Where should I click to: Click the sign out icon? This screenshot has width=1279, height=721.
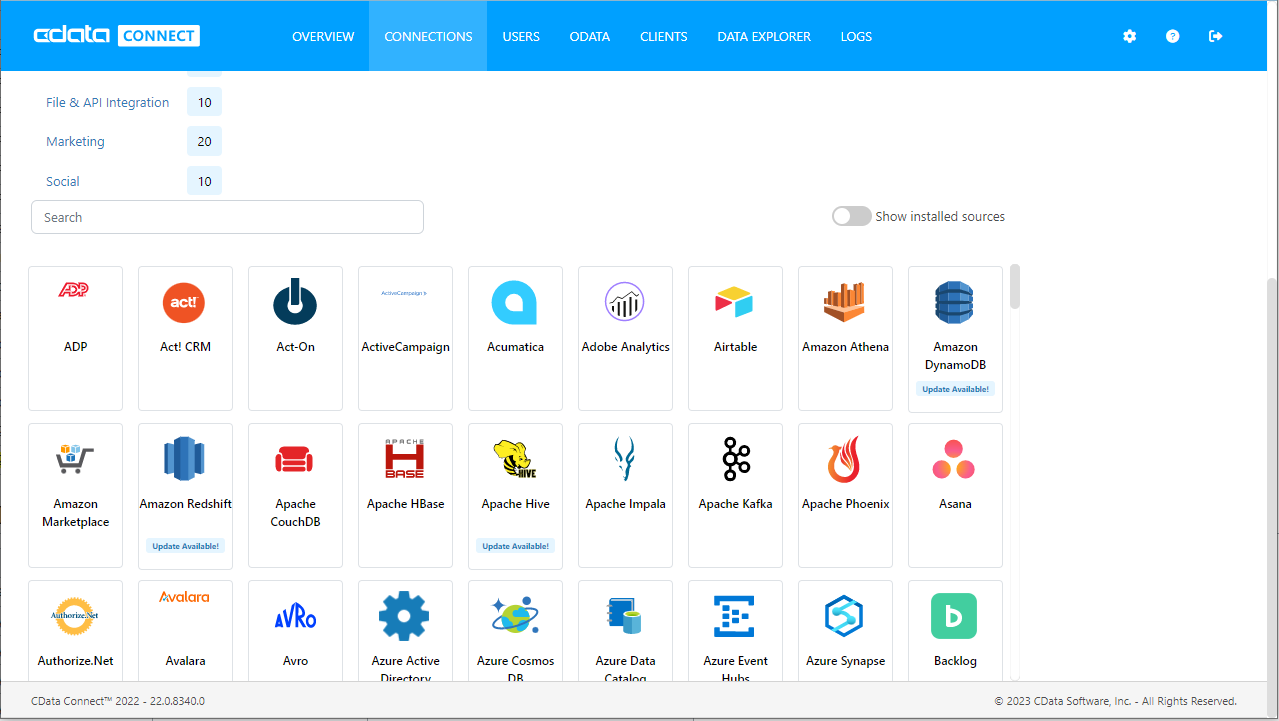click(x=1216, y=36)
